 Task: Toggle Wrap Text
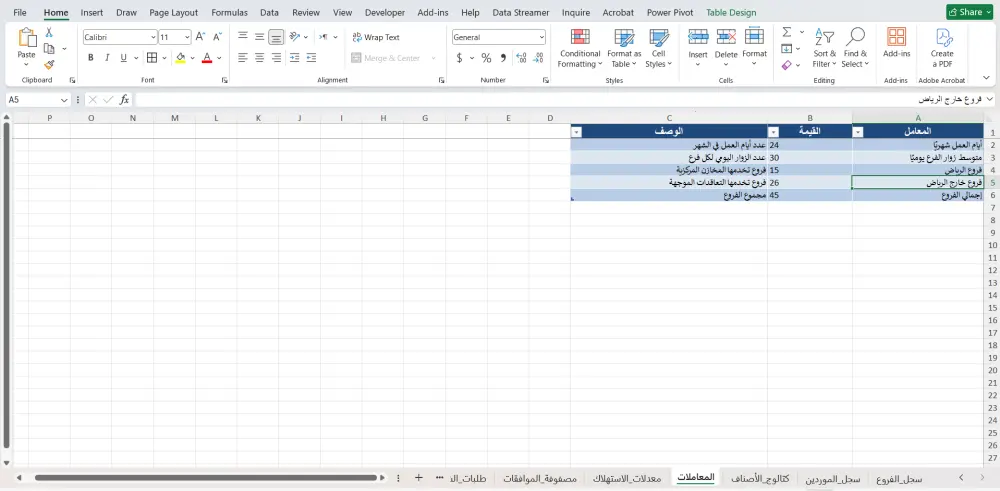(376, 37)
